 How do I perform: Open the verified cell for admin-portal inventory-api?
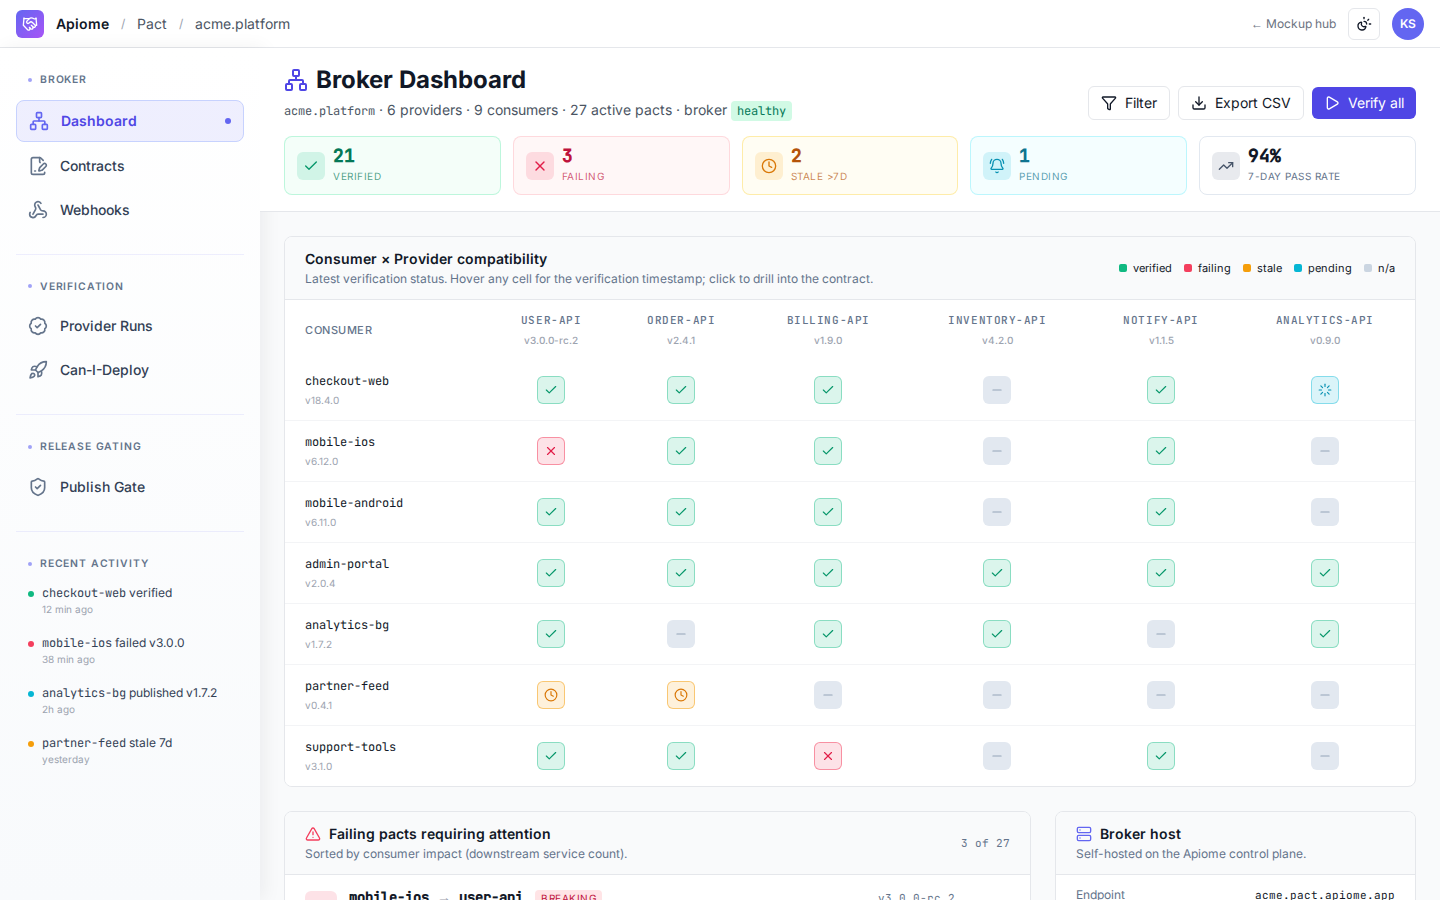point(997,573)
